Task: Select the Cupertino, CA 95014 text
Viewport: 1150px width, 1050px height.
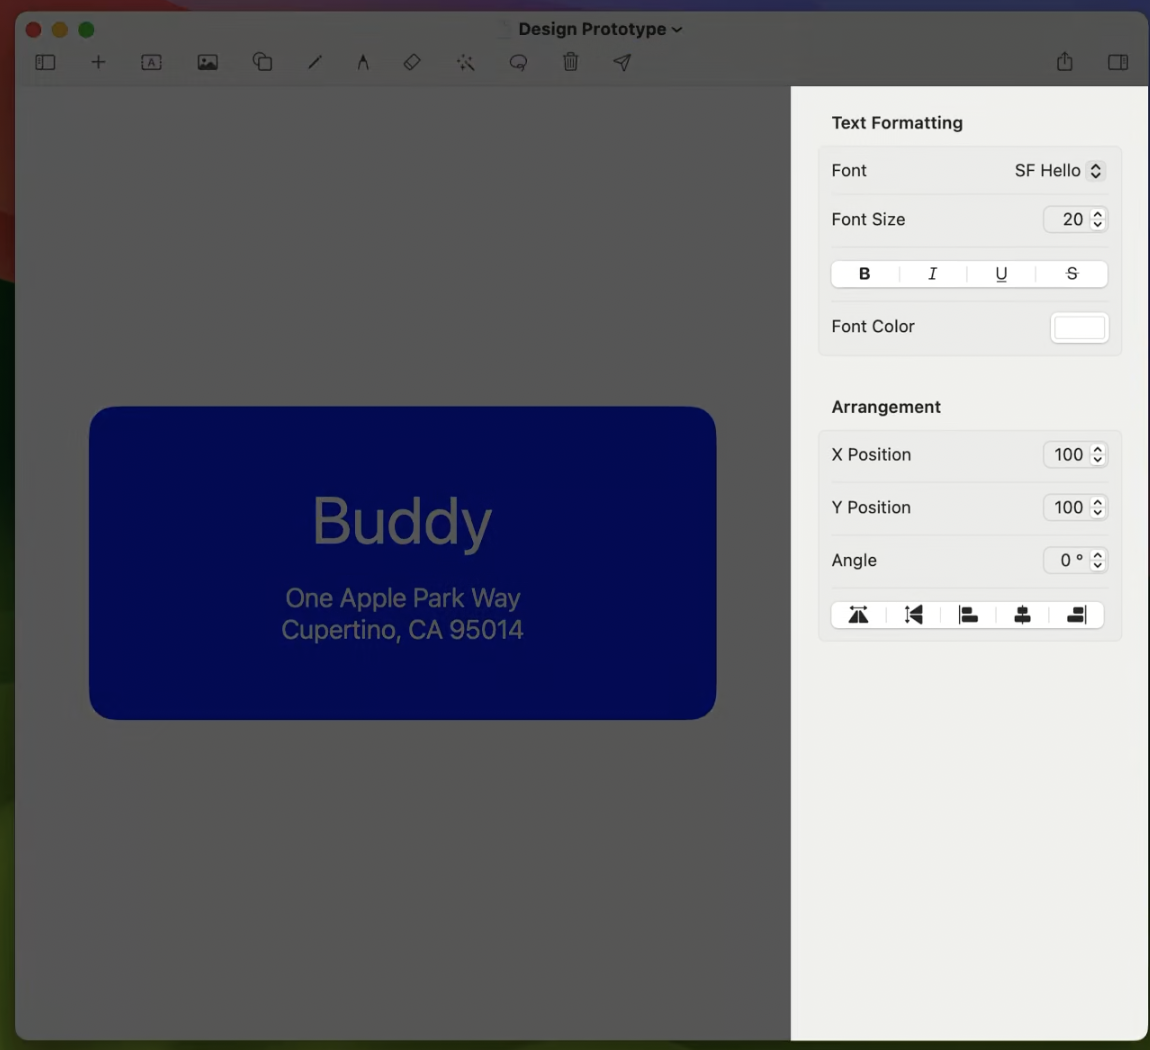Action: pyautogui.click(x=403, y=630)
